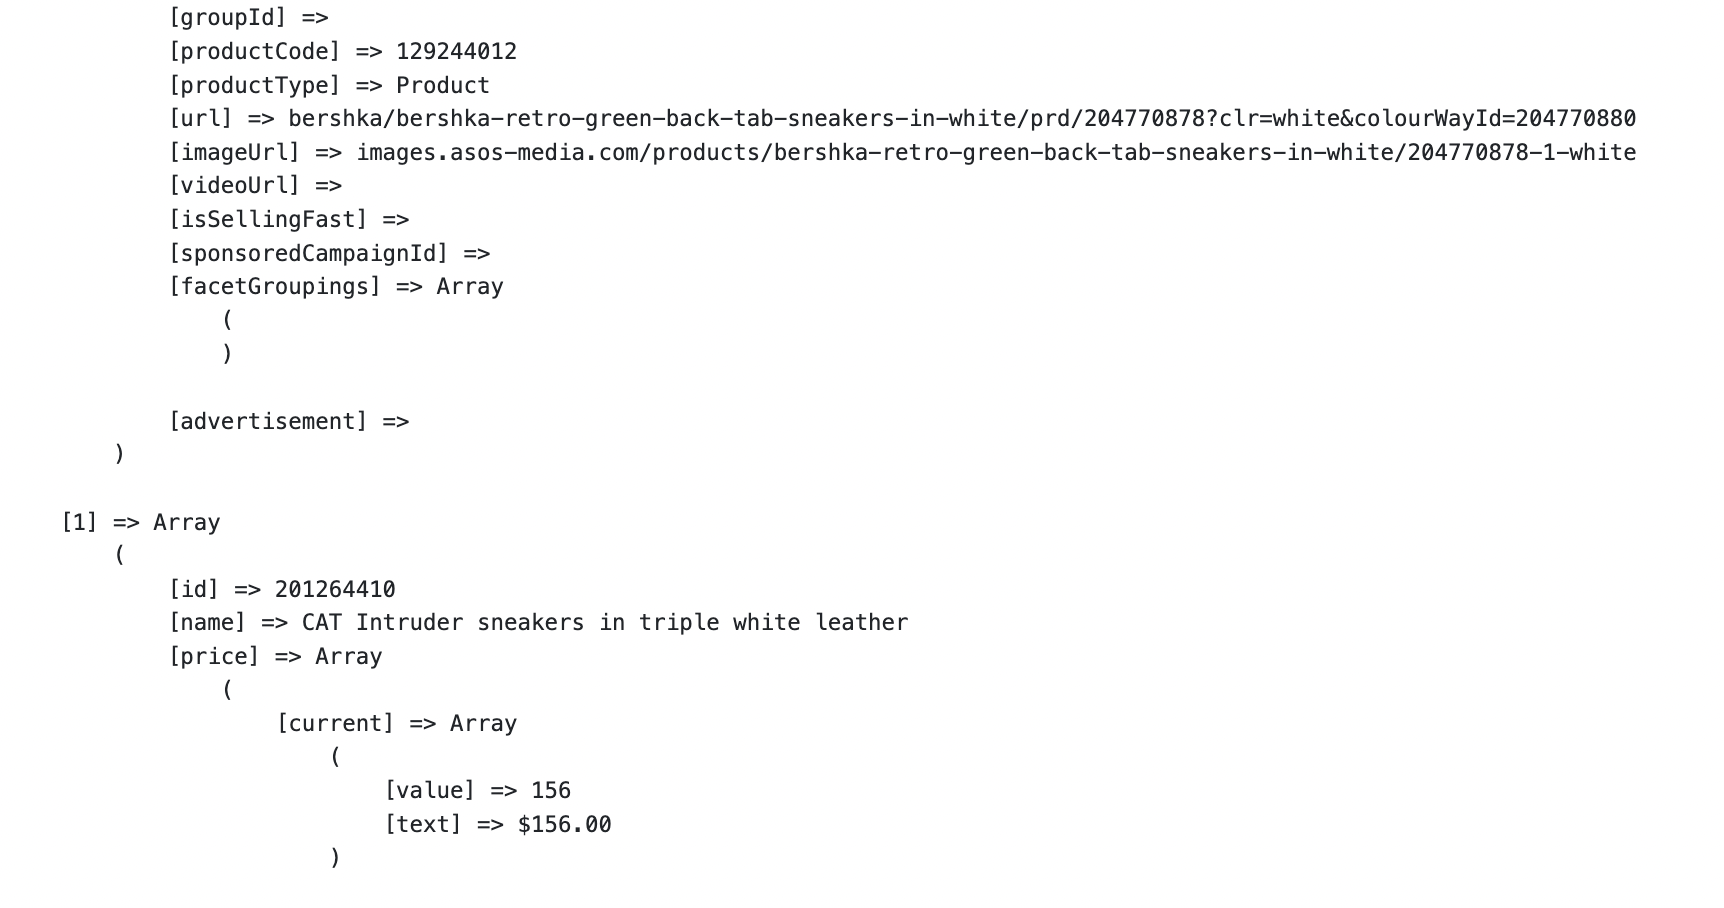This screenshot has height=908, width=1724.
Task: Click the [sponsoredCampaignId] key
Action: (x=309, y=254)
